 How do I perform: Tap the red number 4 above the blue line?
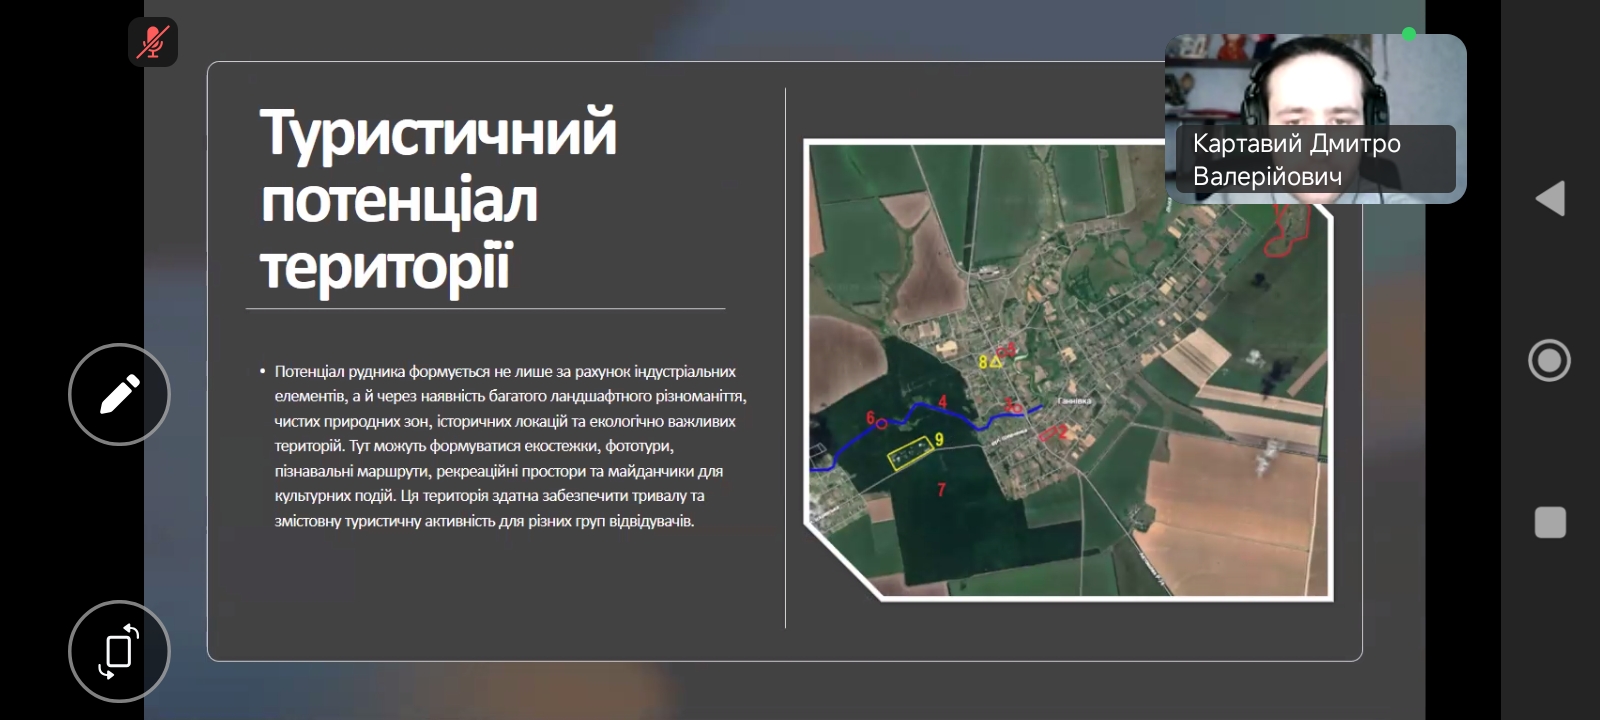942,401
